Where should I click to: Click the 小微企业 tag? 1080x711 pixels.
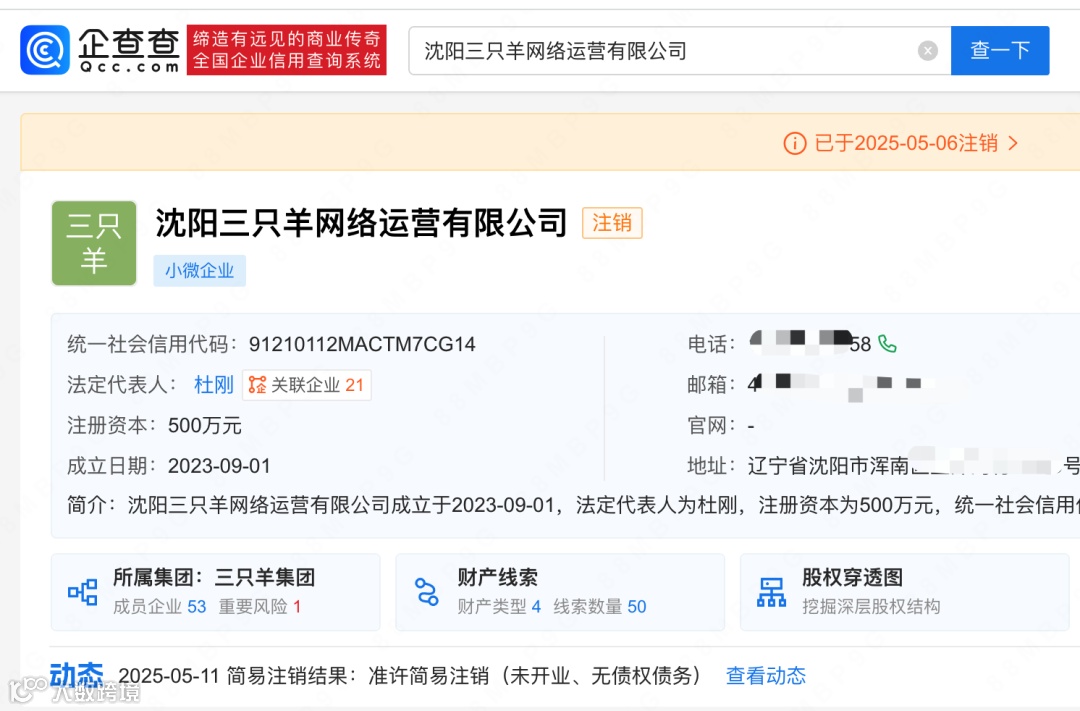click(x=200, y=270)
